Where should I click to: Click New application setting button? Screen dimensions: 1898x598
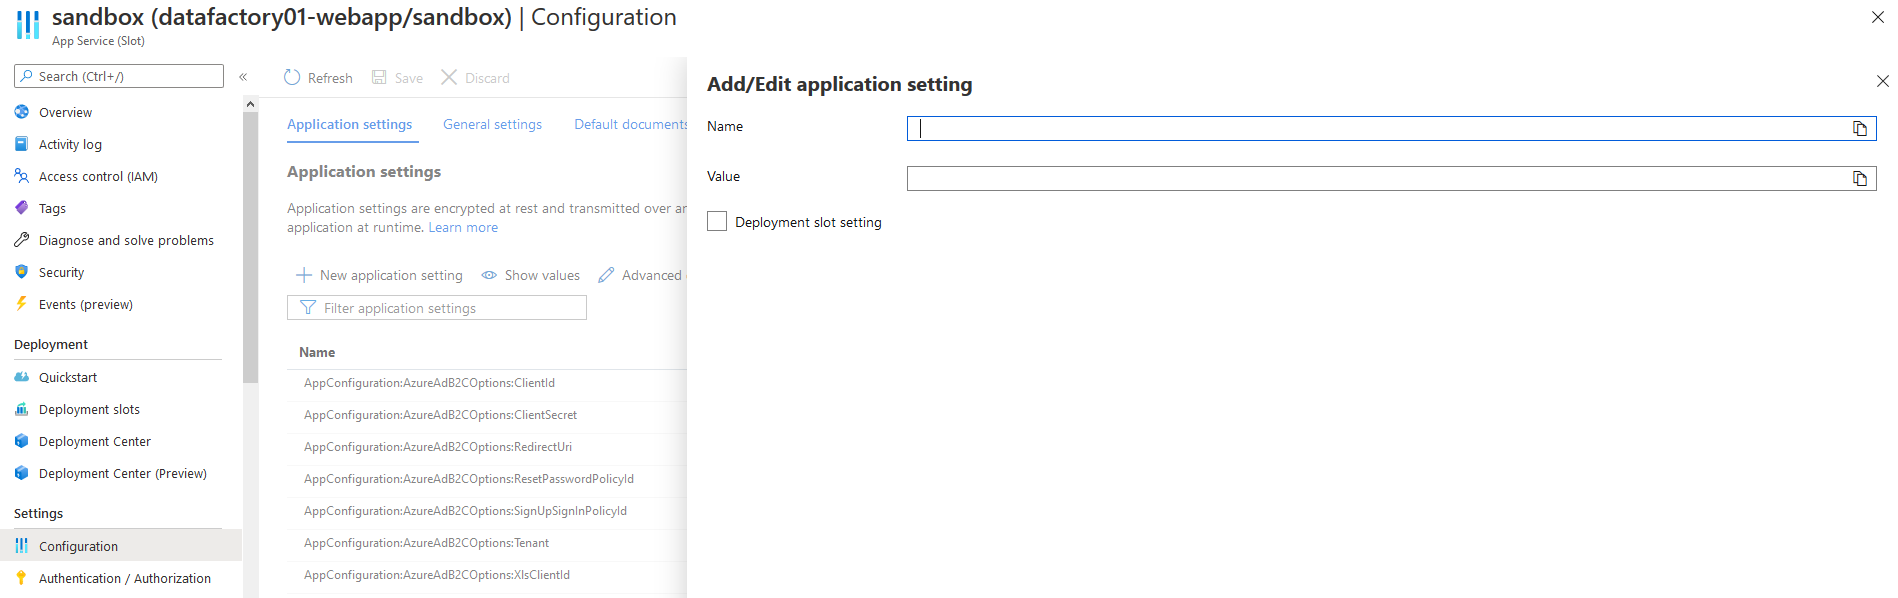pos(380,276)
